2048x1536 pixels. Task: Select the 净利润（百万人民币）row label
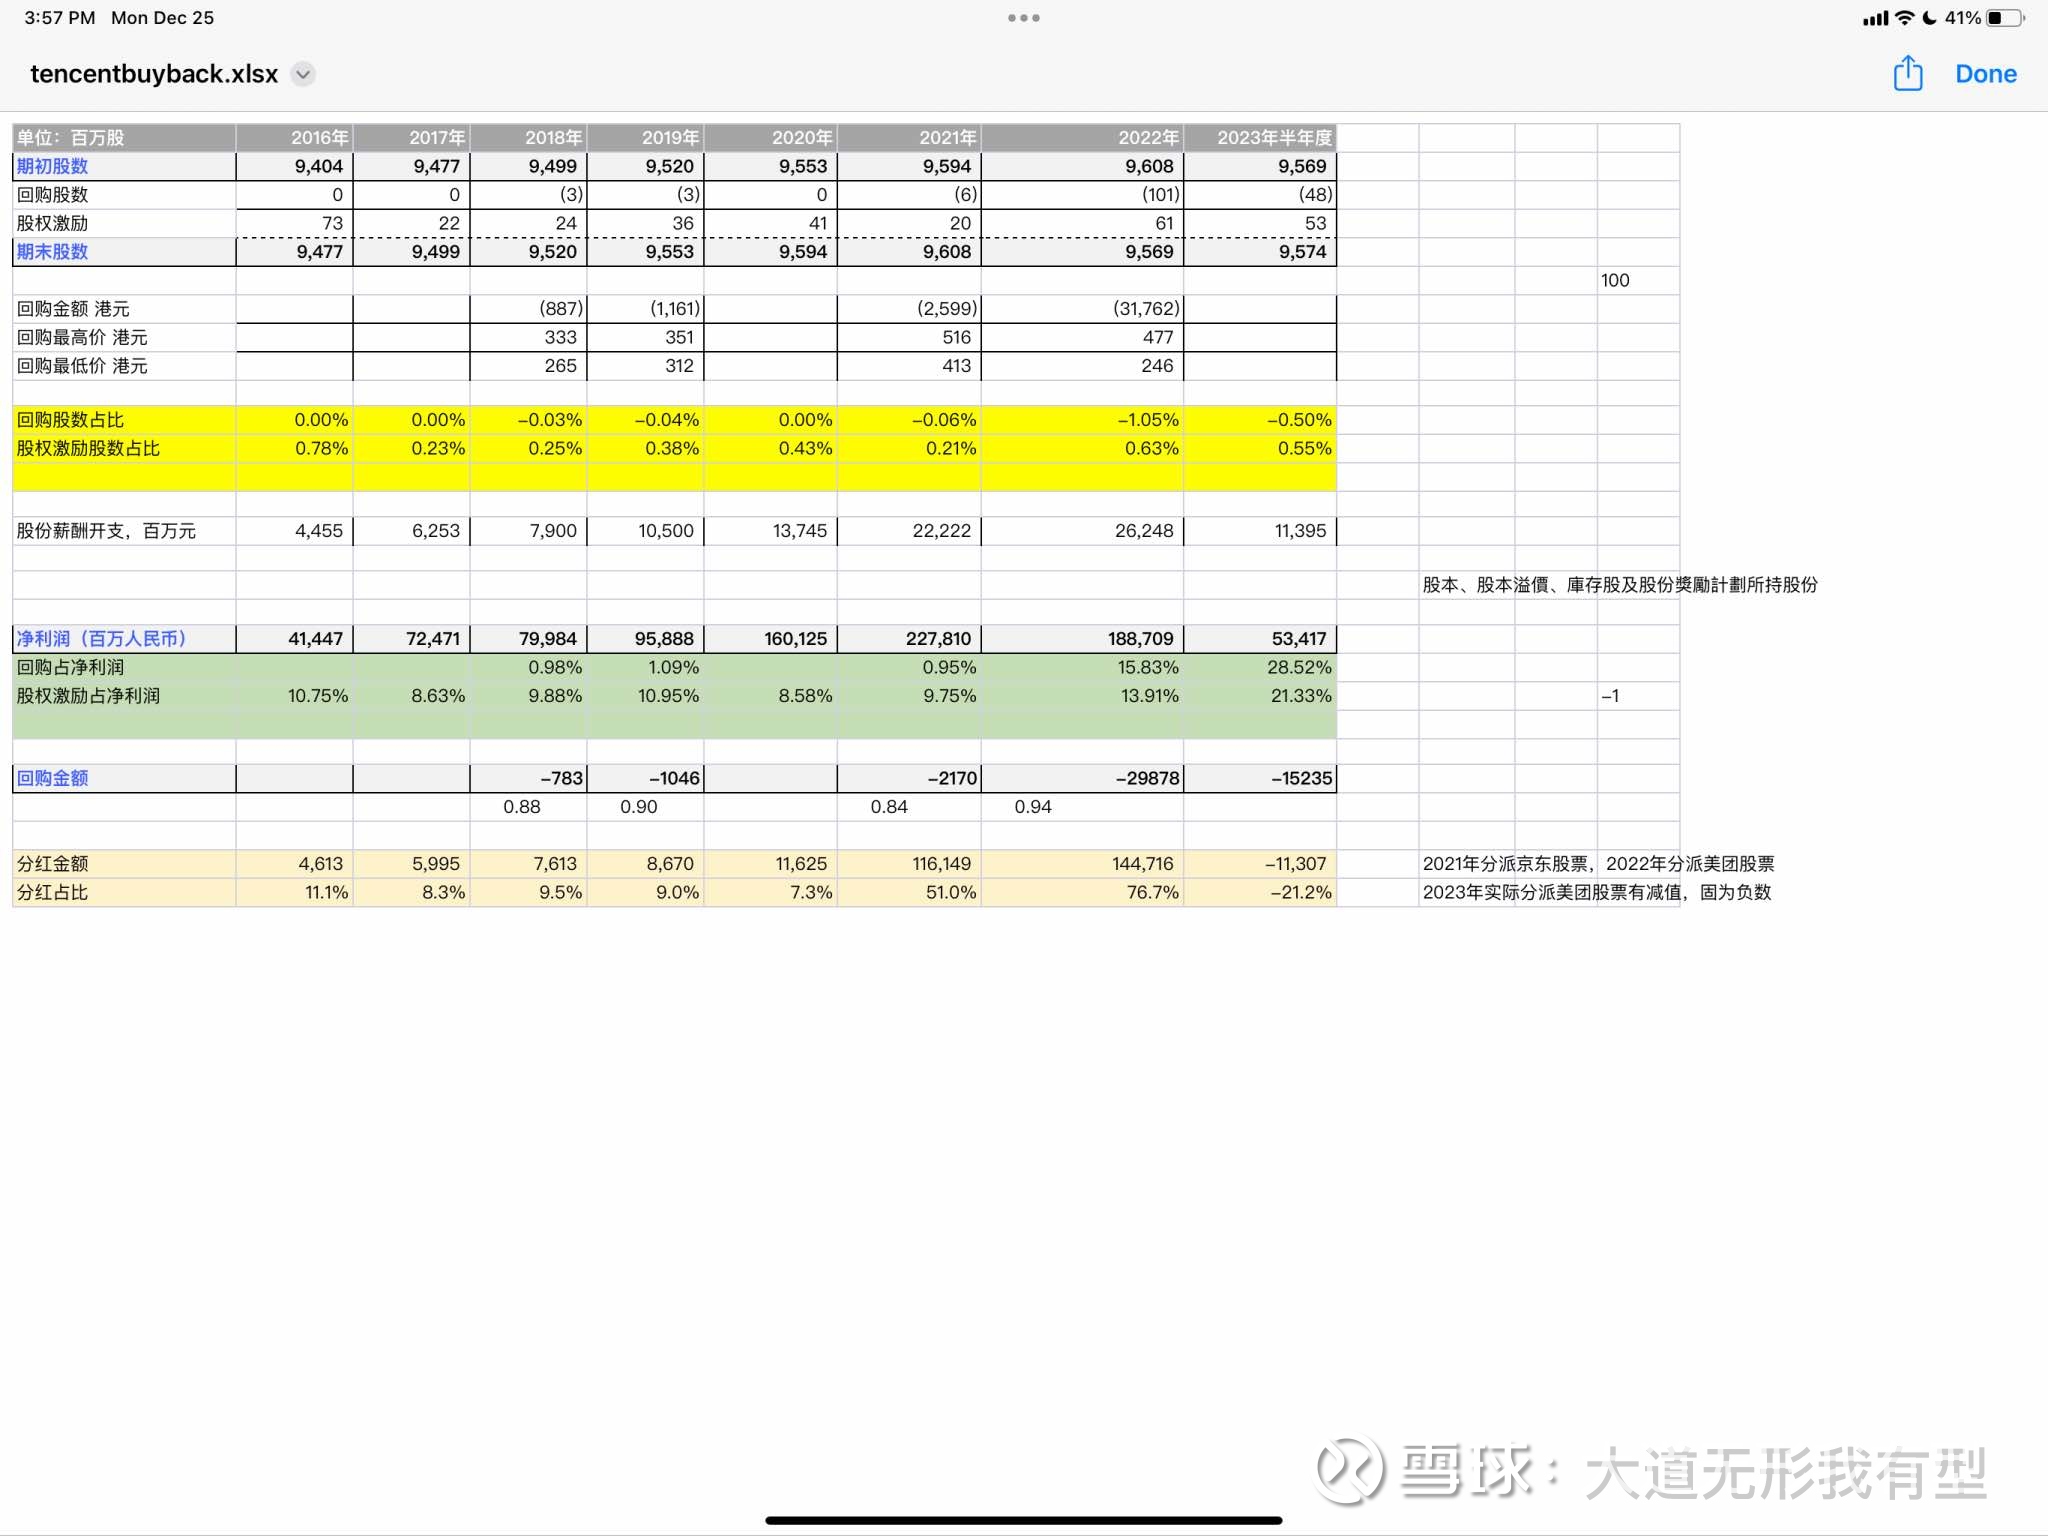[x=124, y=639]
